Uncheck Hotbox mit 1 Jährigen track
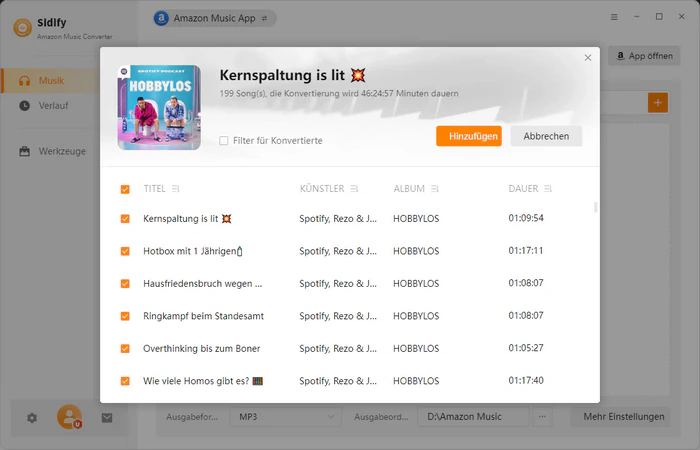Screen dimensions: 700x450 click(x=125, y=251)
